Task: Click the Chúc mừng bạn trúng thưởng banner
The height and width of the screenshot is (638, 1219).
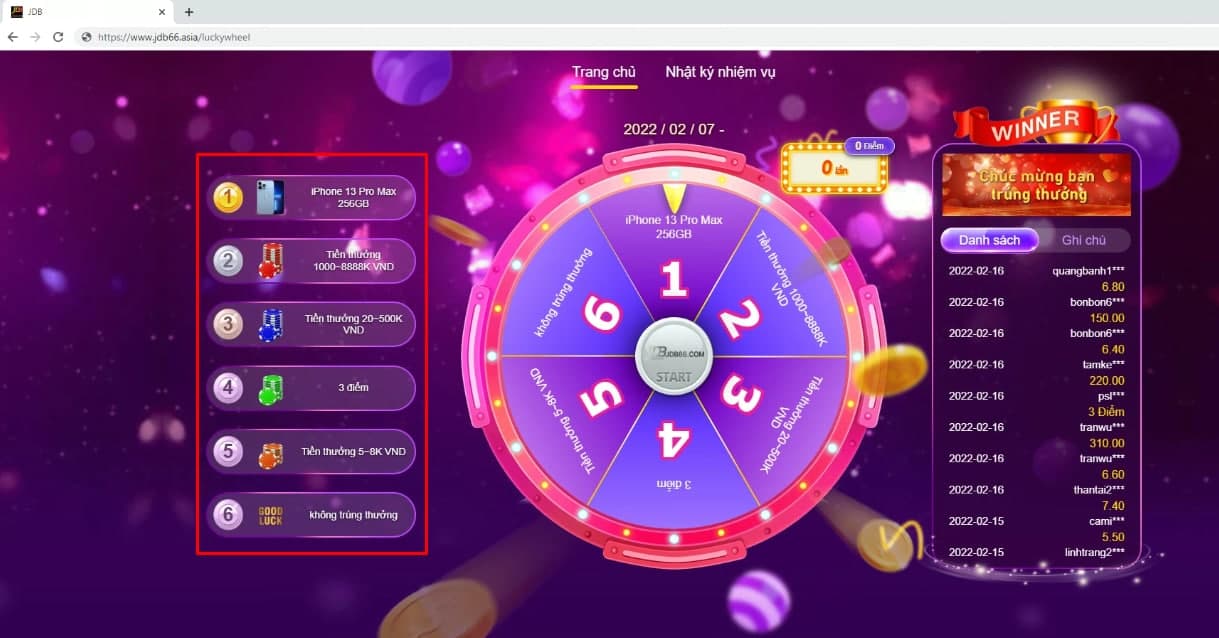Action: click(x=1036, y=185)
